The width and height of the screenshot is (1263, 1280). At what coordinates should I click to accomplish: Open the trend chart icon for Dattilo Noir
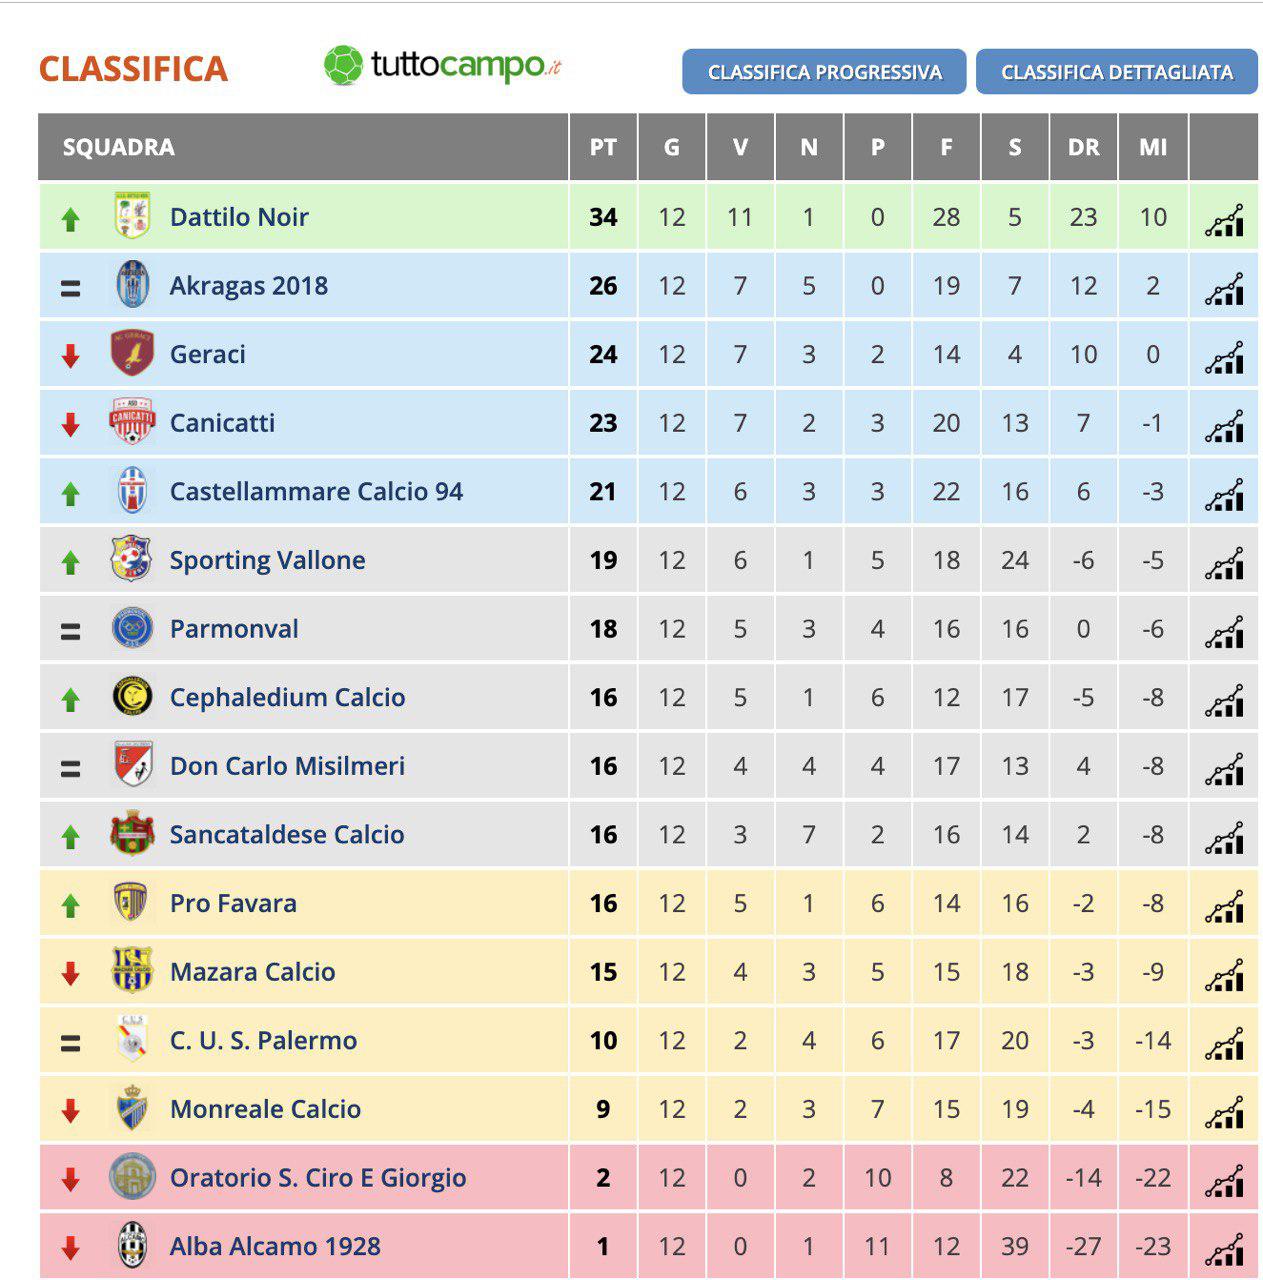pos(1224,219)
